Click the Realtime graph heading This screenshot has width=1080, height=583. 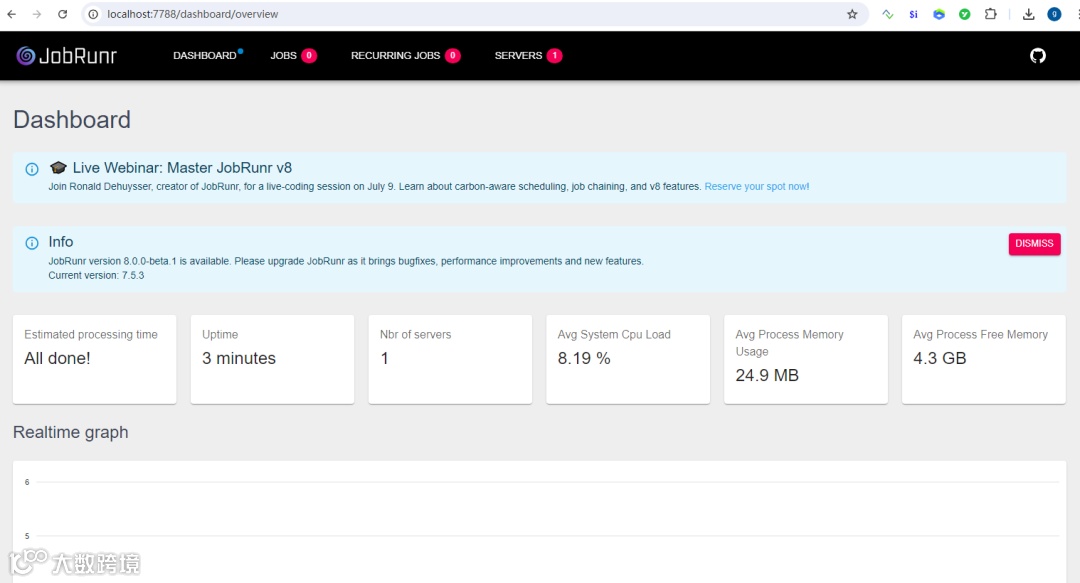(x=70, y=432)
